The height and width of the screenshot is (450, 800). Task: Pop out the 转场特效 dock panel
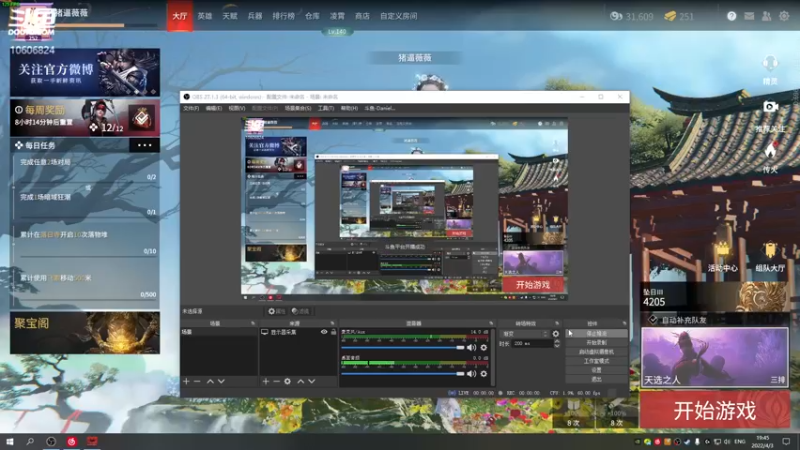557,323
